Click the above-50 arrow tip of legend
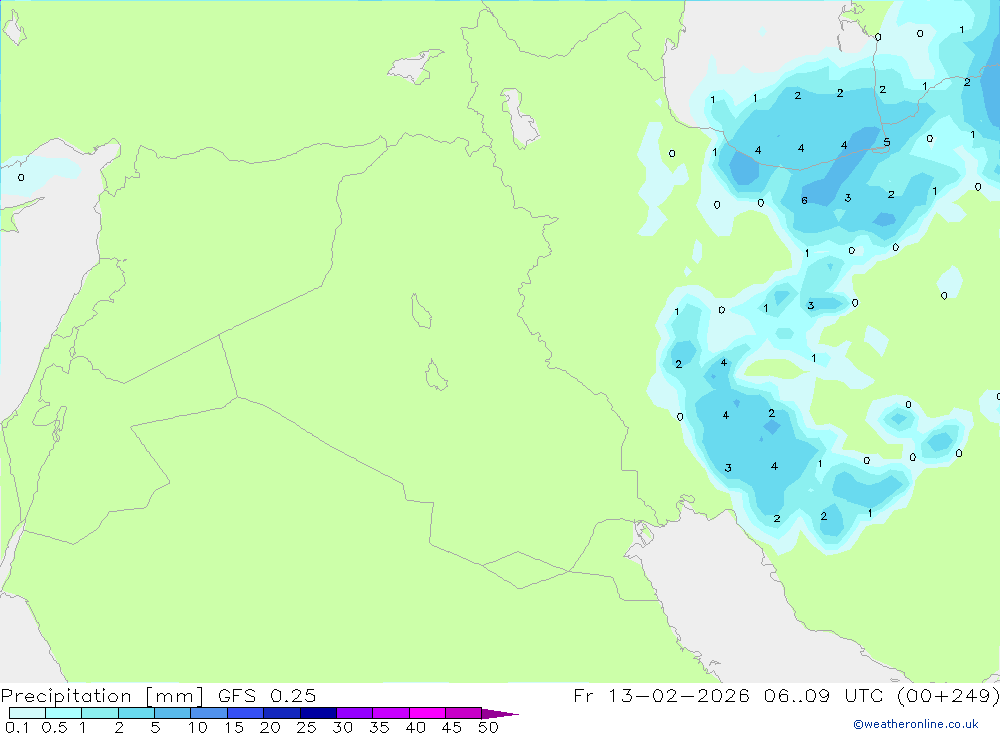 coord(499,714)
